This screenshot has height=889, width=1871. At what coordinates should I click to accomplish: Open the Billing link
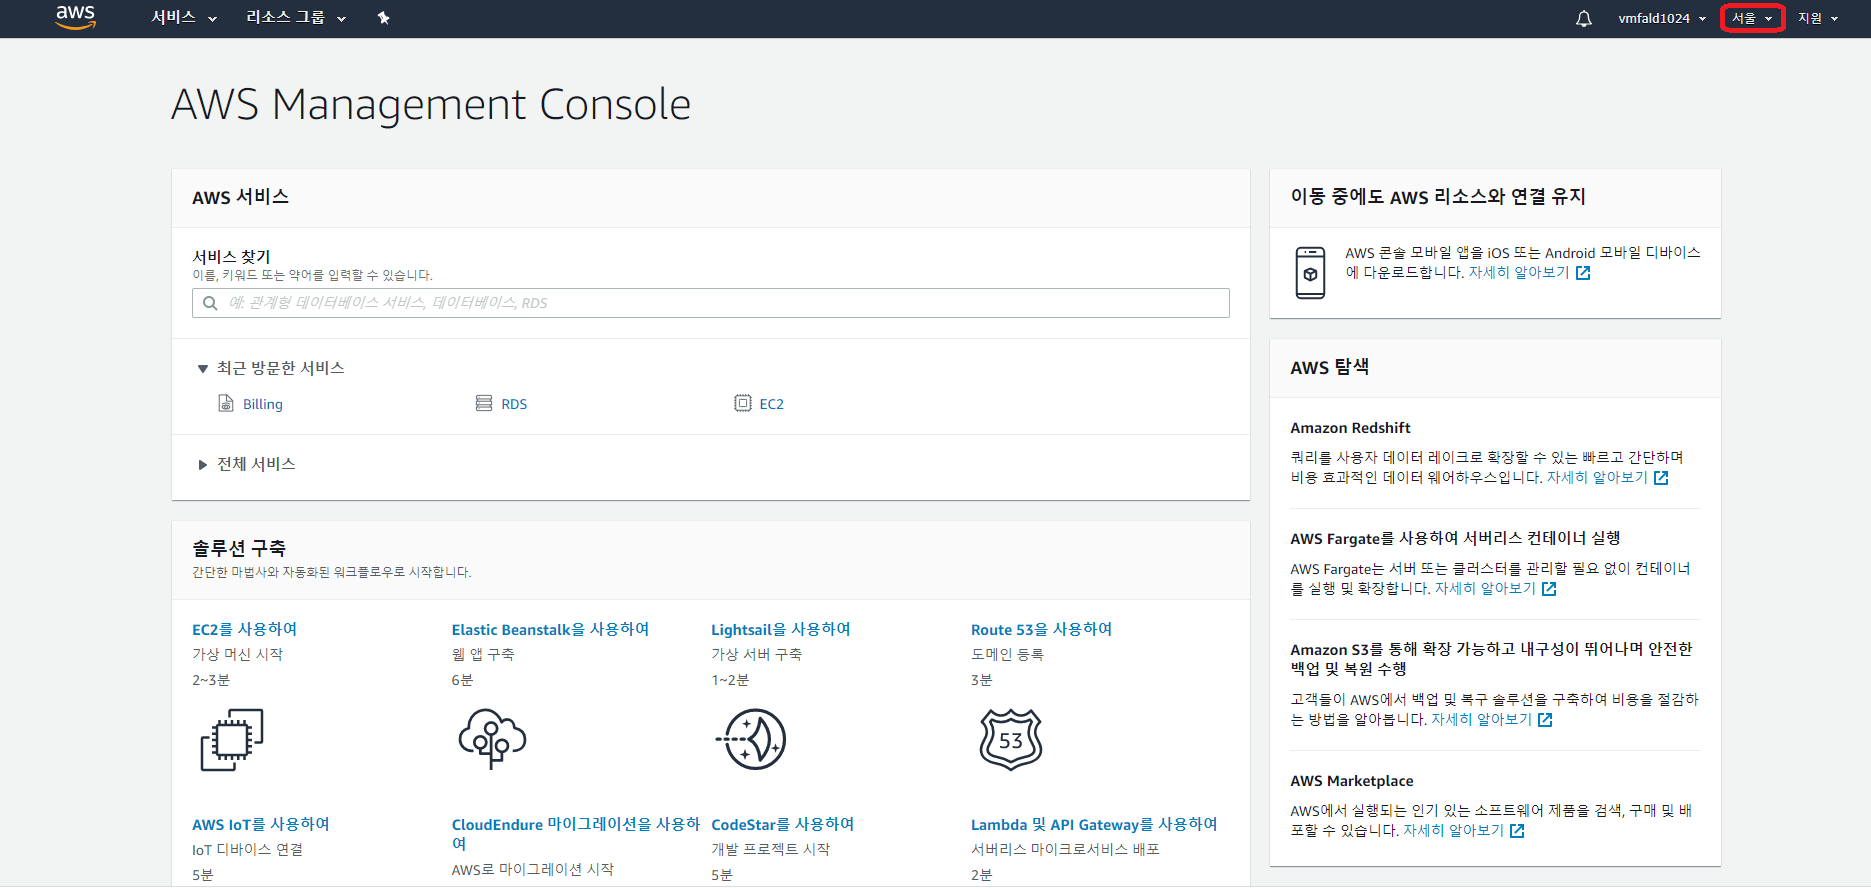263,404
